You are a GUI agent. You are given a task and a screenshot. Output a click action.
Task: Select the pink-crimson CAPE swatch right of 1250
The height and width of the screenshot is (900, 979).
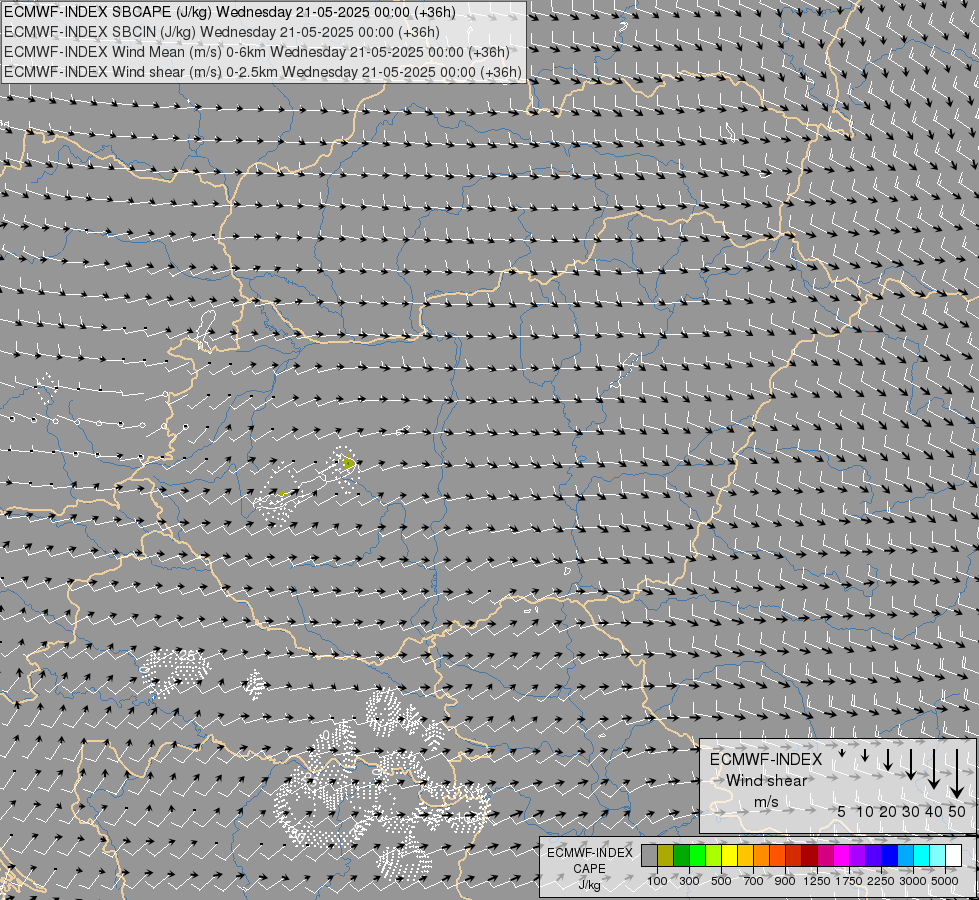(826, 855)
